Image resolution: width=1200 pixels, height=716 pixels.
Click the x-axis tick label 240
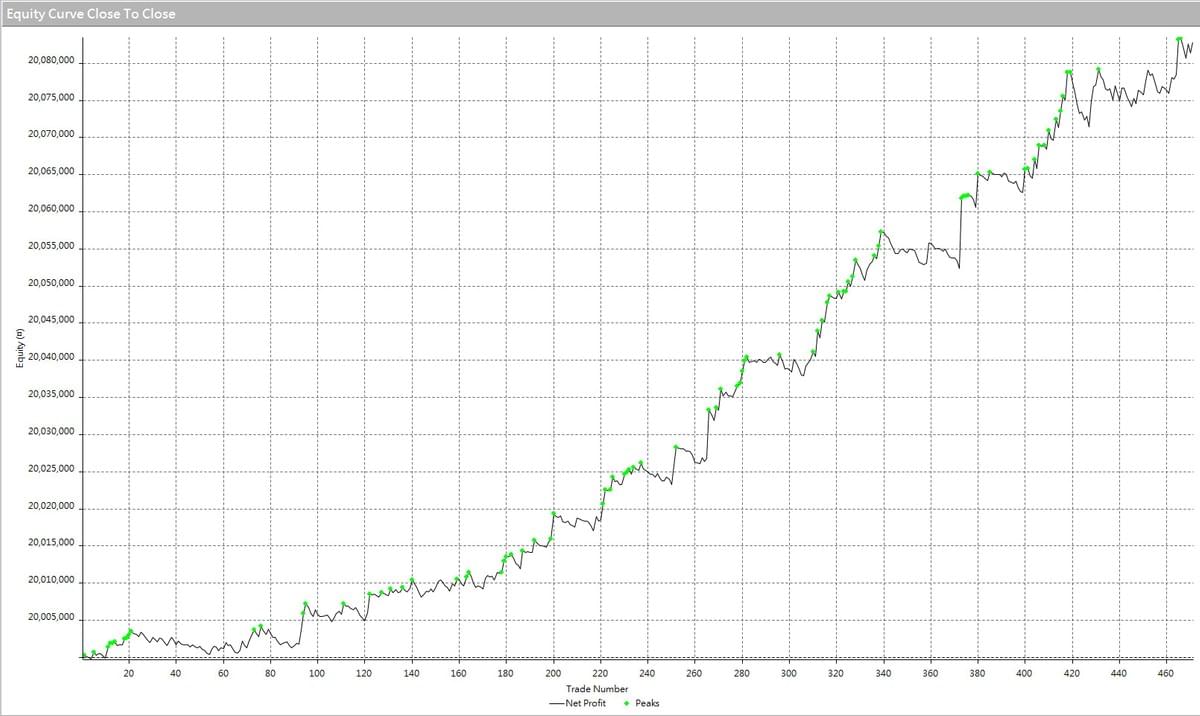point(647,674)
